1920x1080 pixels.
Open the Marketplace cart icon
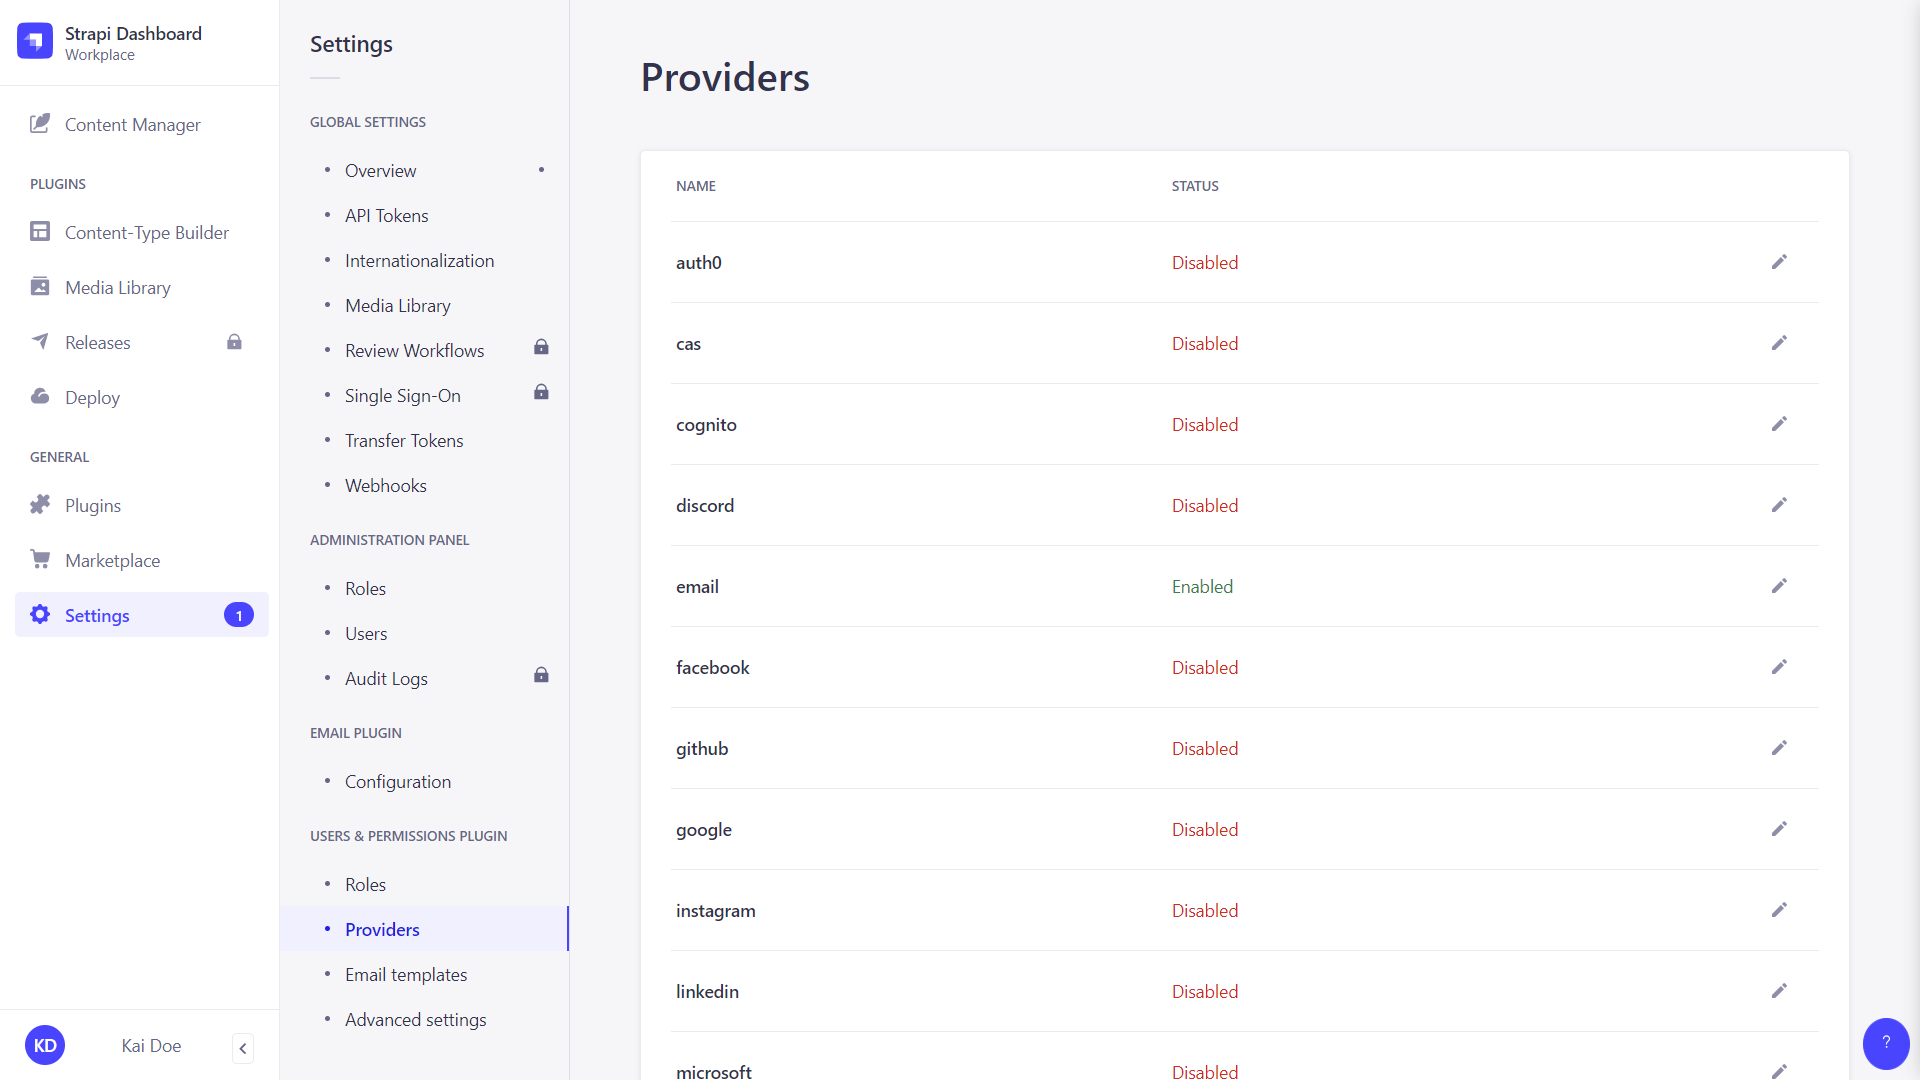[40, 559]
